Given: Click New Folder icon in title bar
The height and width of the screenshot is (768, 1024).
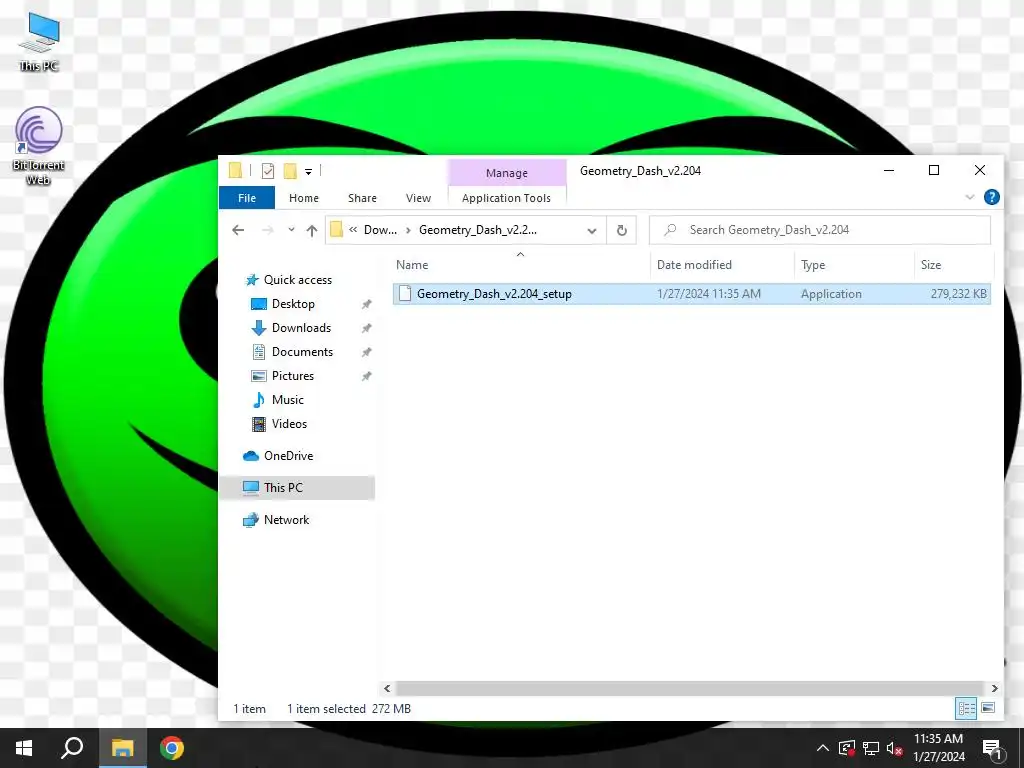Looking at the screenshot, I should (x=290, y=171).
